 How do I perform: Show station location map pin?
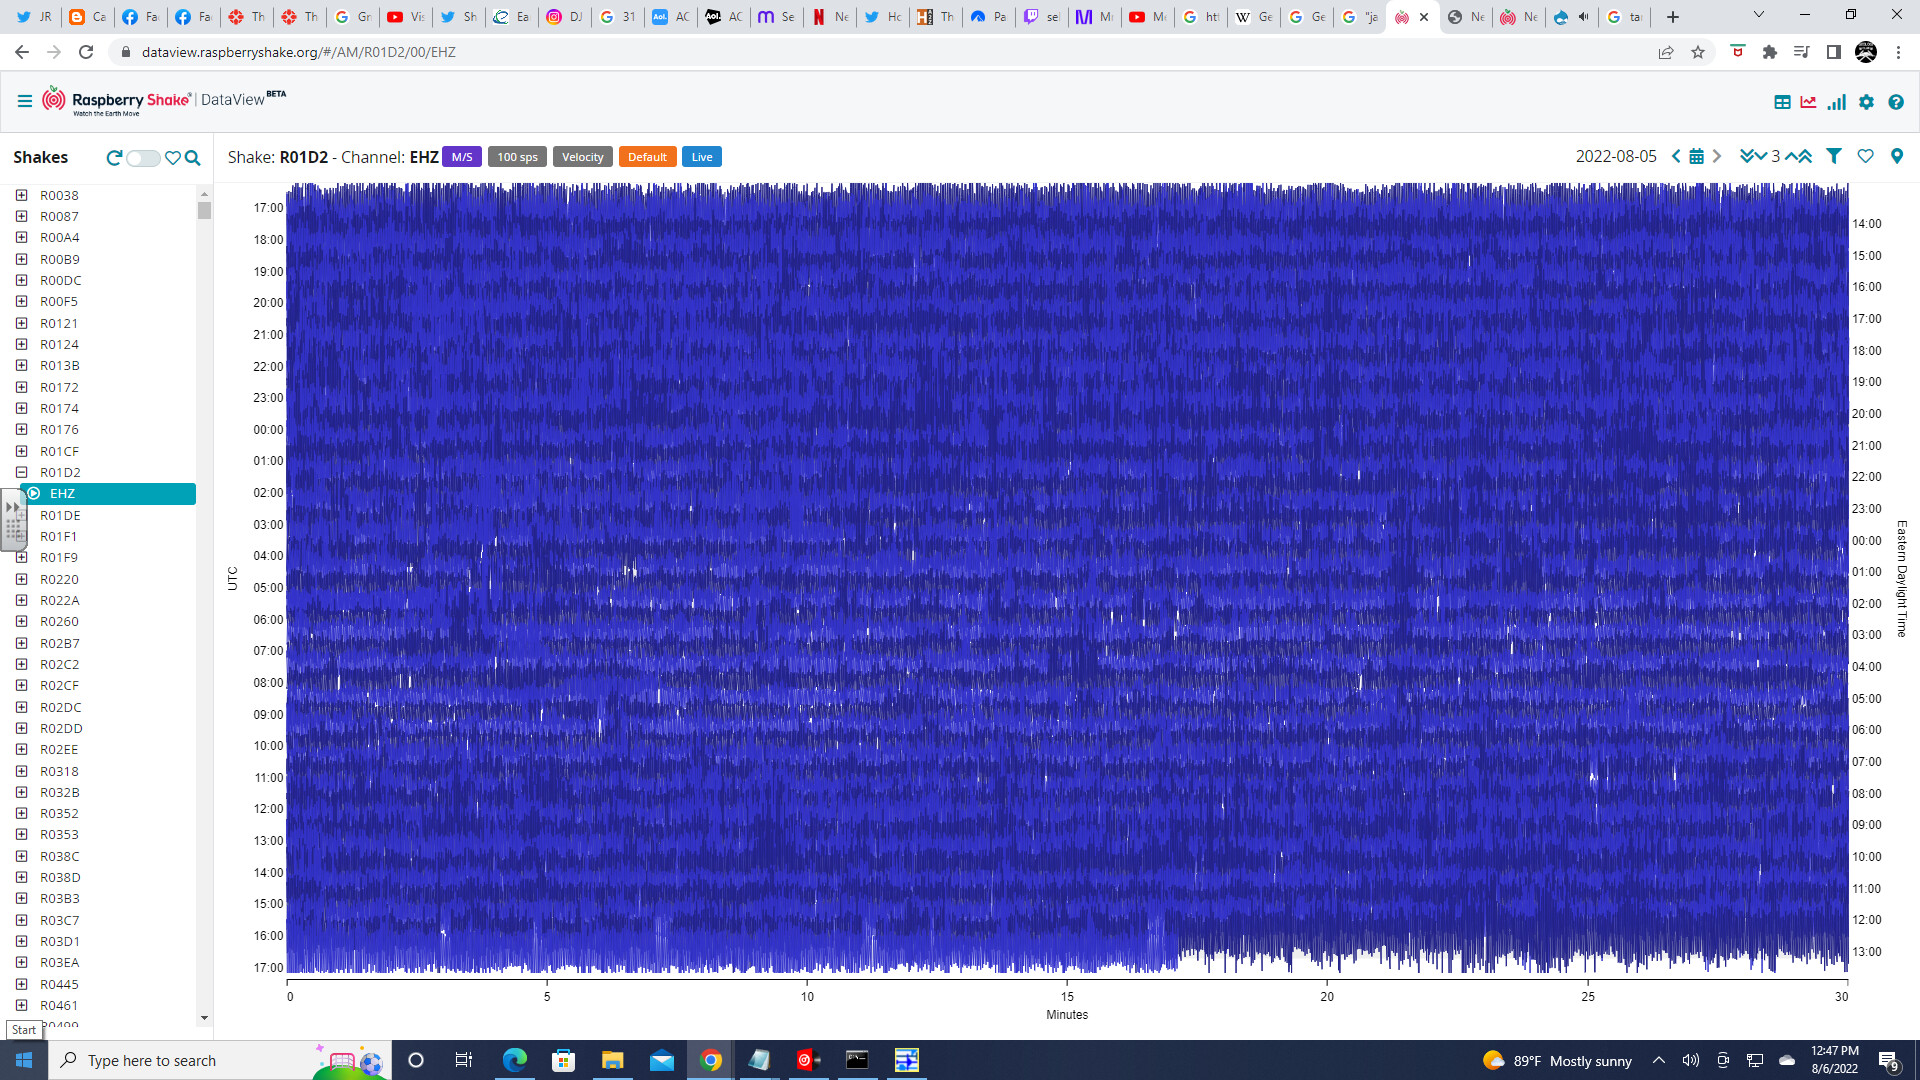[x=1897, y=156]
